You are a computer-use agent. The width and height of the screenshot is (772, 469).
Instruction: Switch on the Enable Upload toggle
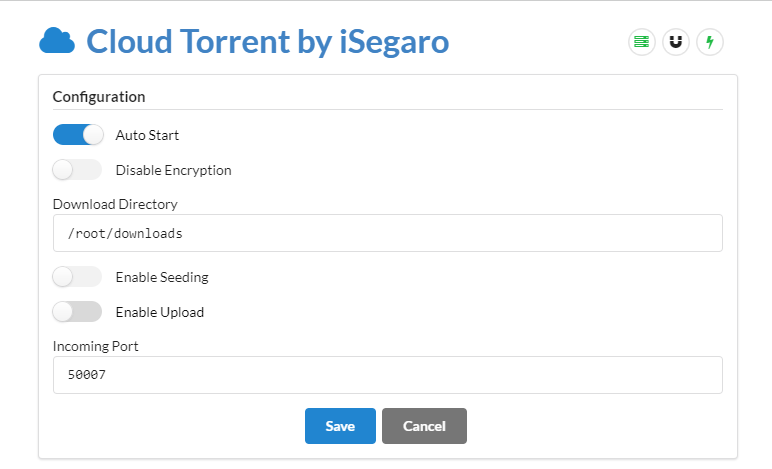click(78, 312)
